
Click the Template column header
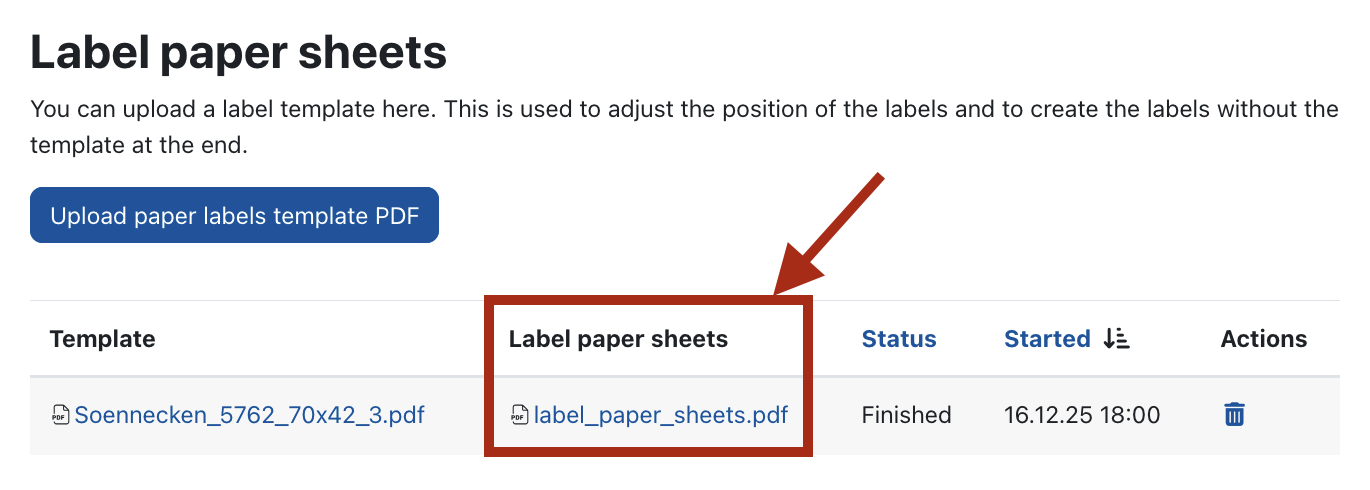click(x=102, y=339)
